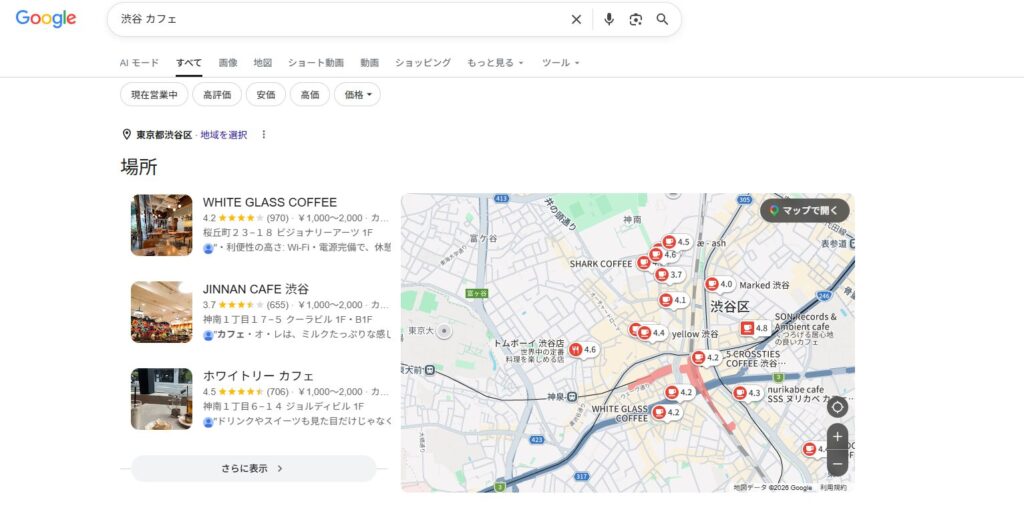The image size is (1024, 514).
Task: Select the 4.0 marker beside Marked 渋谷
Action: pyautogui.click(x=718, y=284)
